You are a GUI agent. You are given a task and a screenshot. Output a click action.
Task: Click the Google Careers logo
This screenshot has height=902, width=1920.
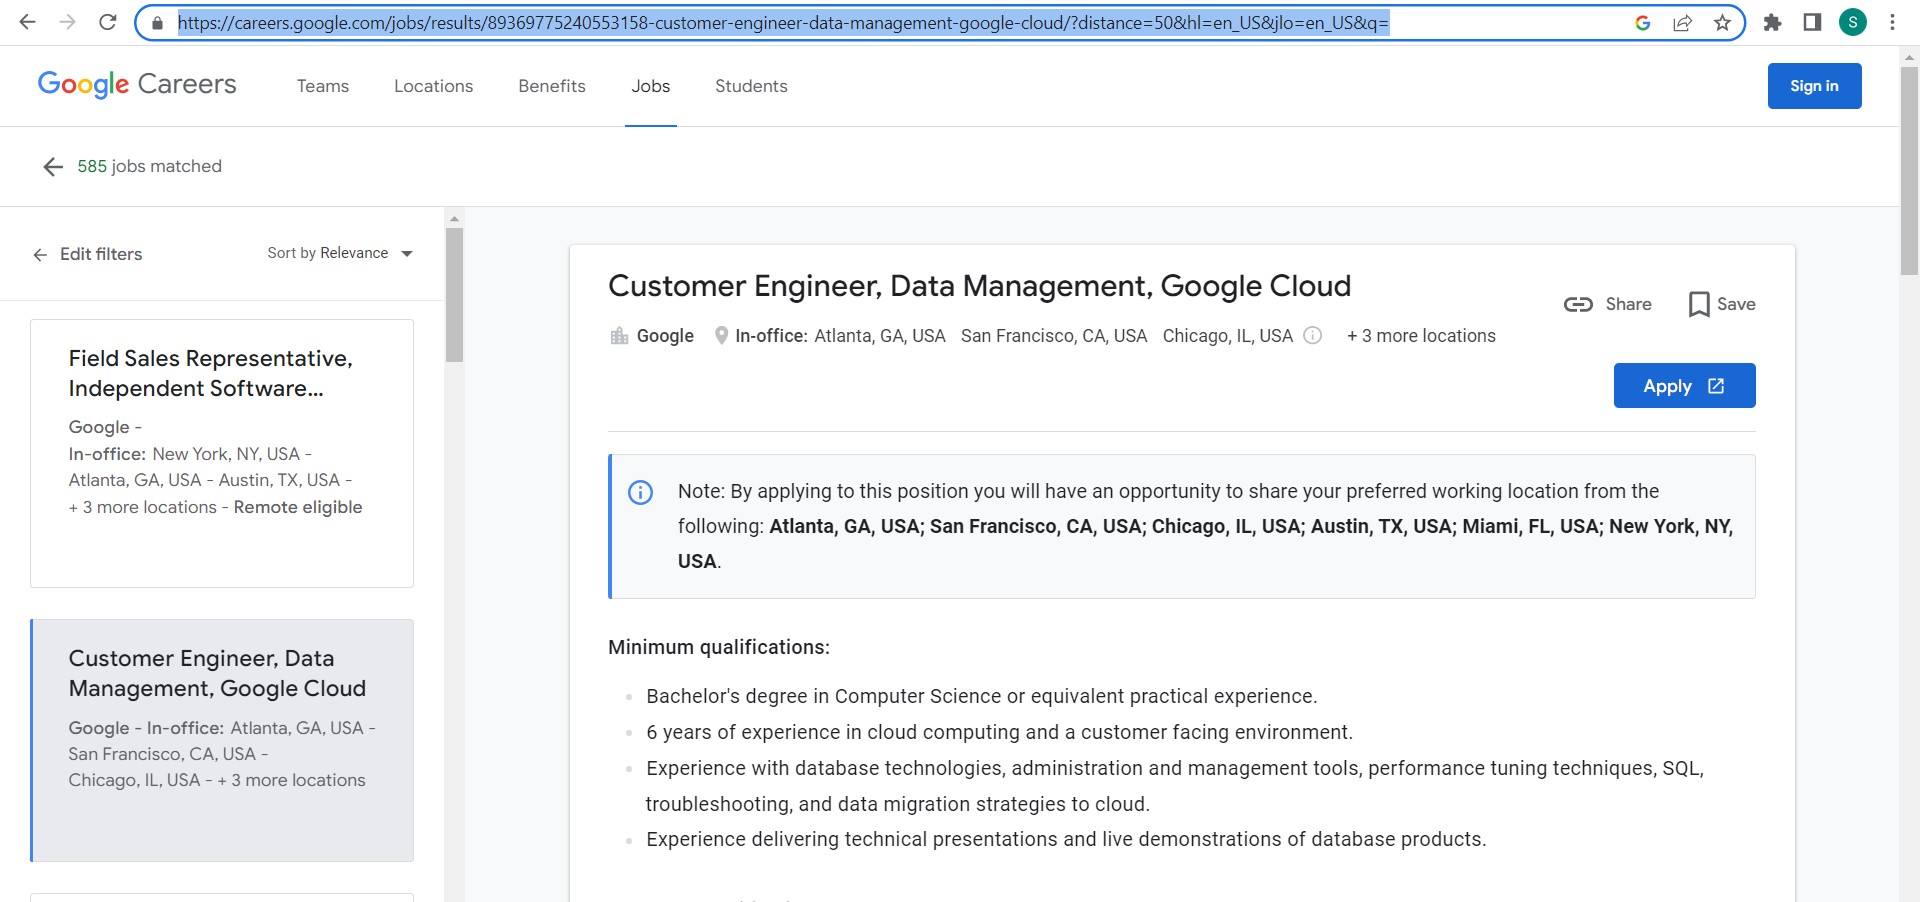[x=137, y=85]
